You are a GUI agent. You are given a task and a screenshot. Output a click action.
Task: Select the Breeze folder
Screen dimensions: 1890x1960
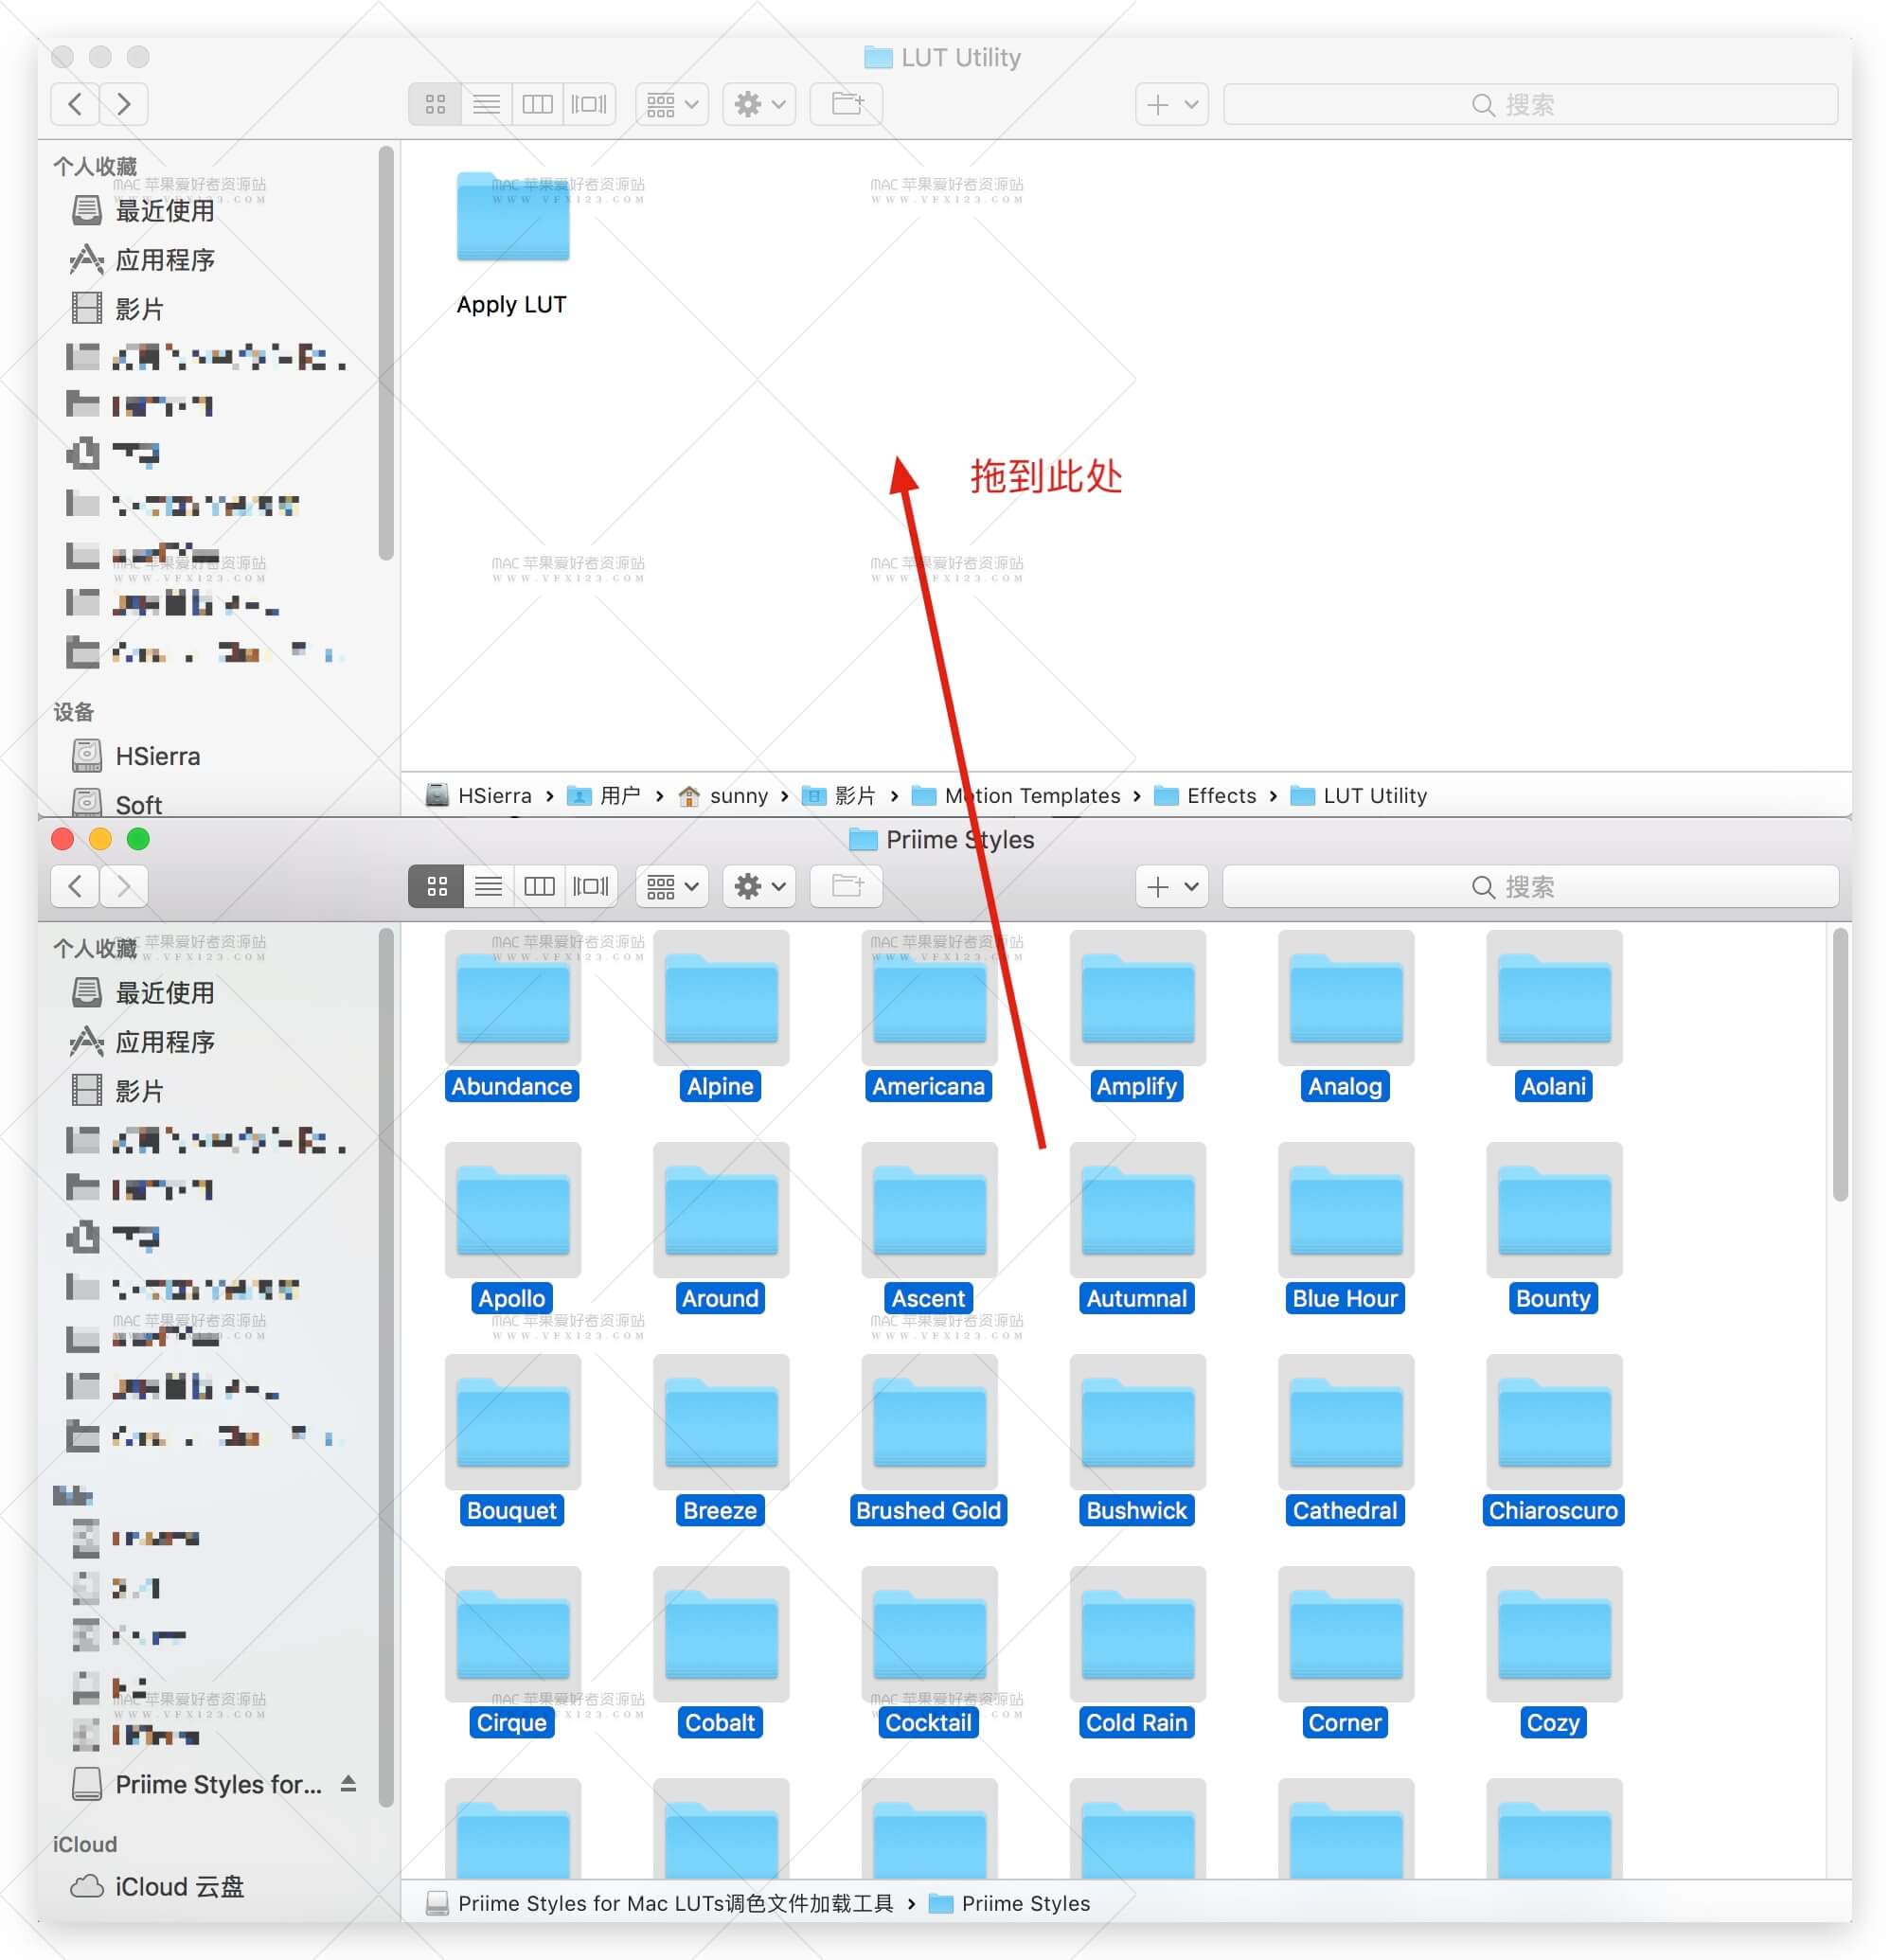click(721, 1424)
